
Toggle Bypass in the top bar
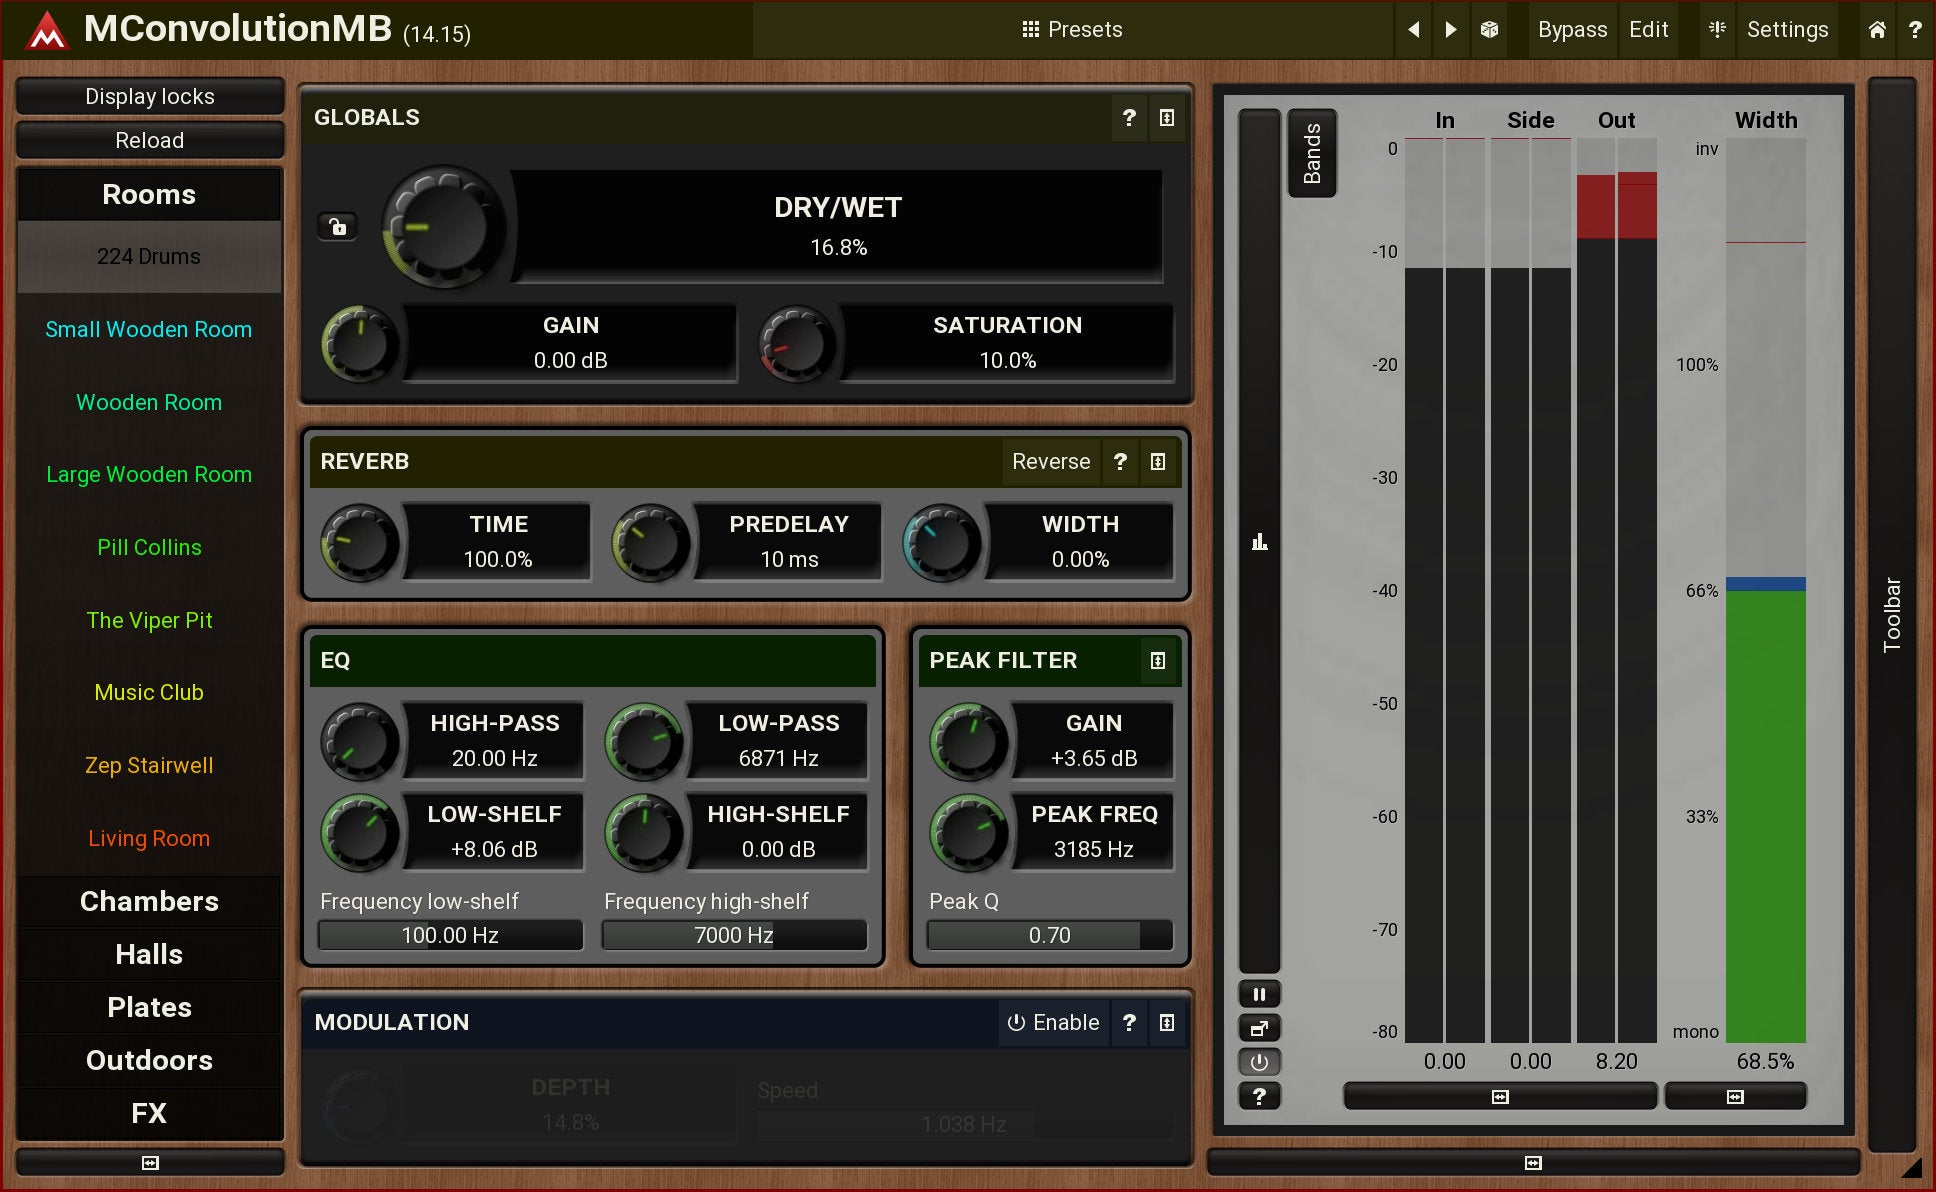coord(1572,29)
